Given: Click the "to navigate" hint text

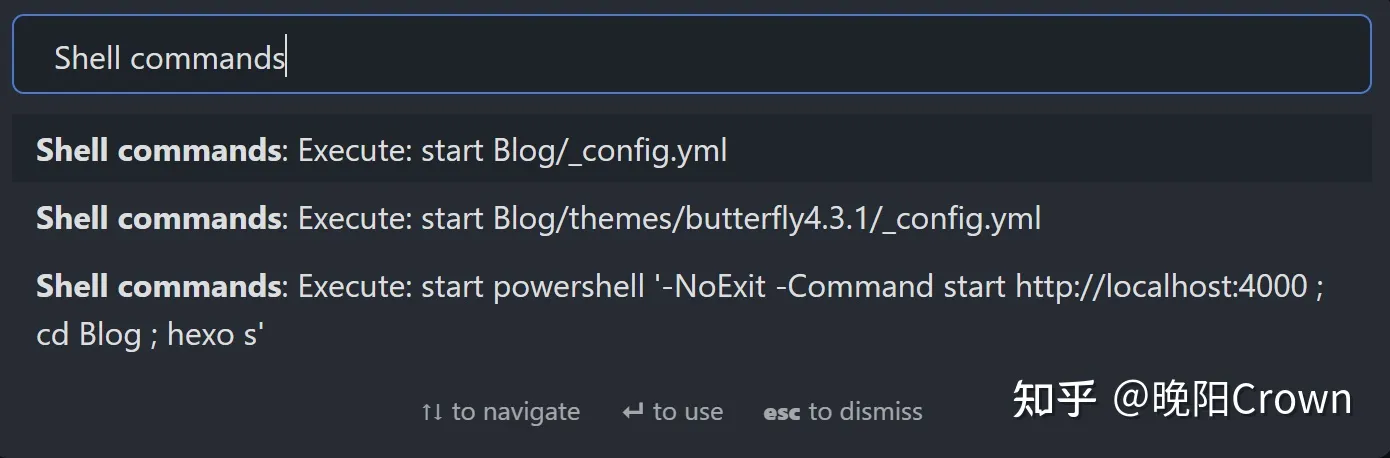Looking at the screenshot, I should pos(515,412).
